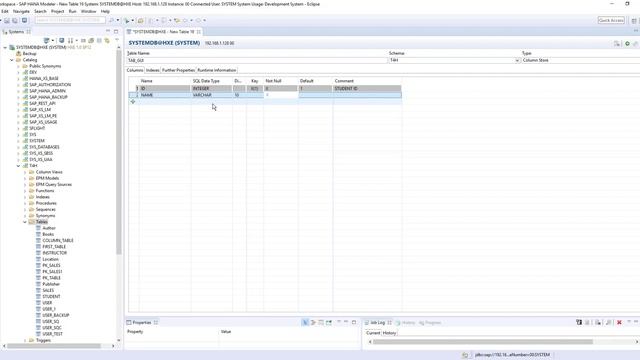640x360 pixels.
Task: Open the Help menu
Action: (x=105, y=11)
